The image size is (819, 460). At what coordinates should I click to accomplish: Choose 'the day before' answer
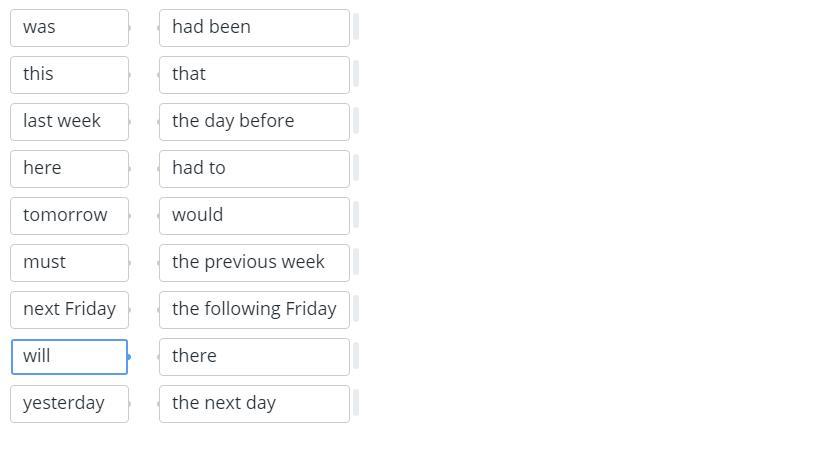coord(254,122)
